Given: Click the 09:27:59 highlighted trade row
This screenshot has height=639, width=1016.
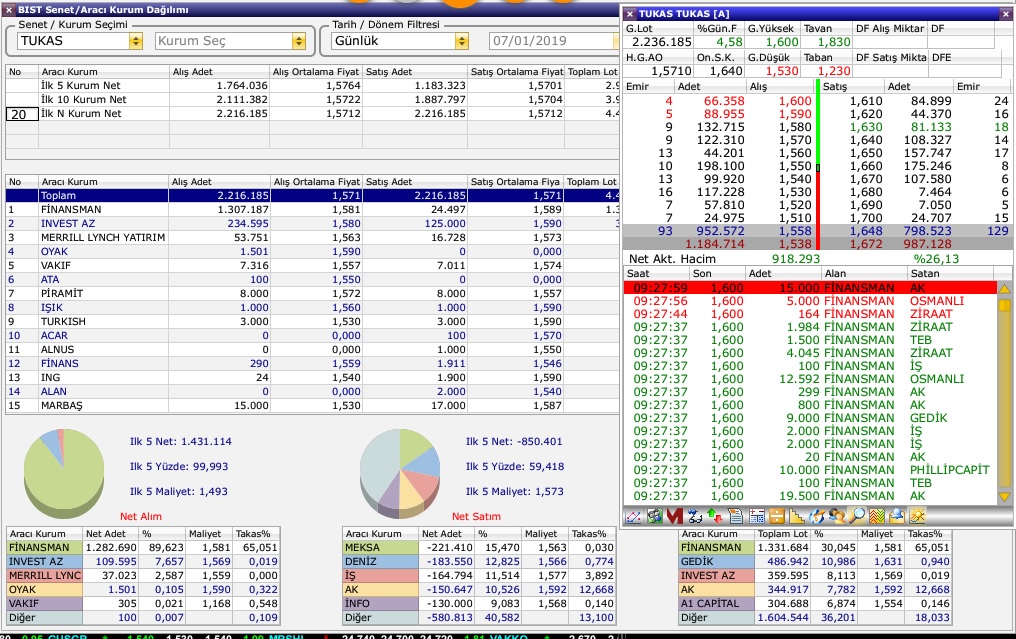Looking at the screenshot, I should 810,288.
